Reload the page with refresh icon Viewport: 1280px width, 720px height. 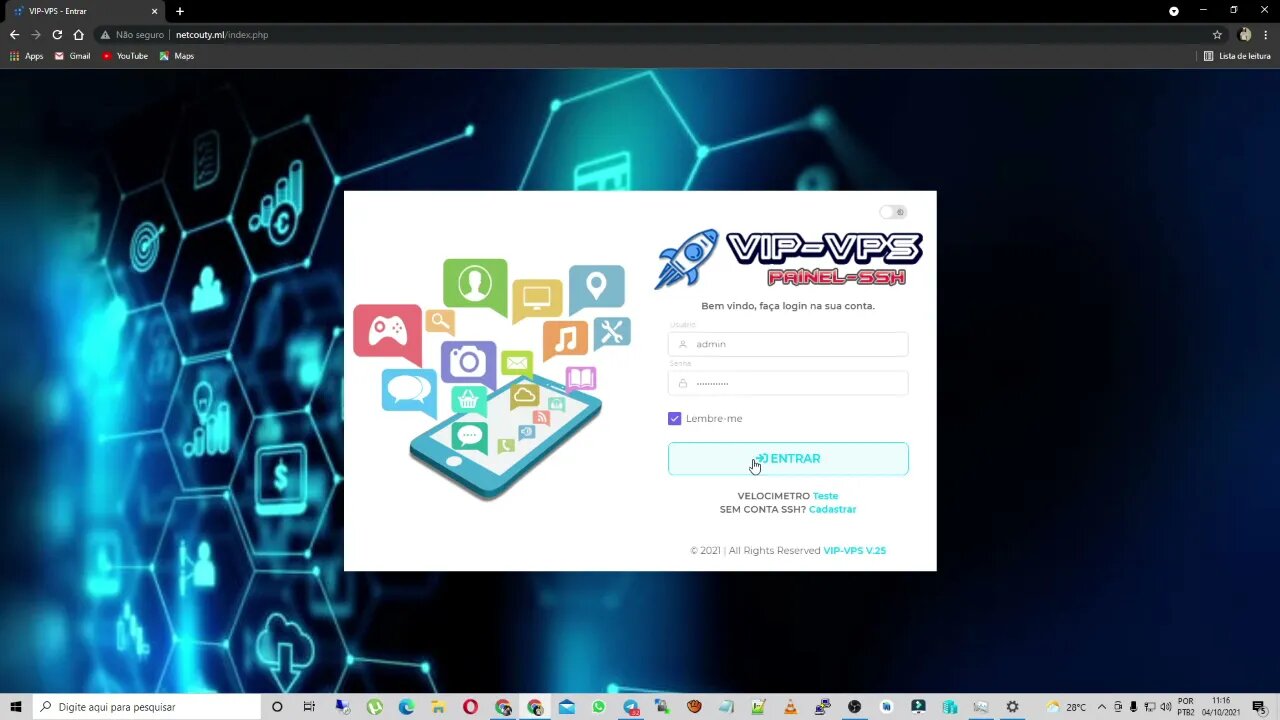(x=57, y=35)
